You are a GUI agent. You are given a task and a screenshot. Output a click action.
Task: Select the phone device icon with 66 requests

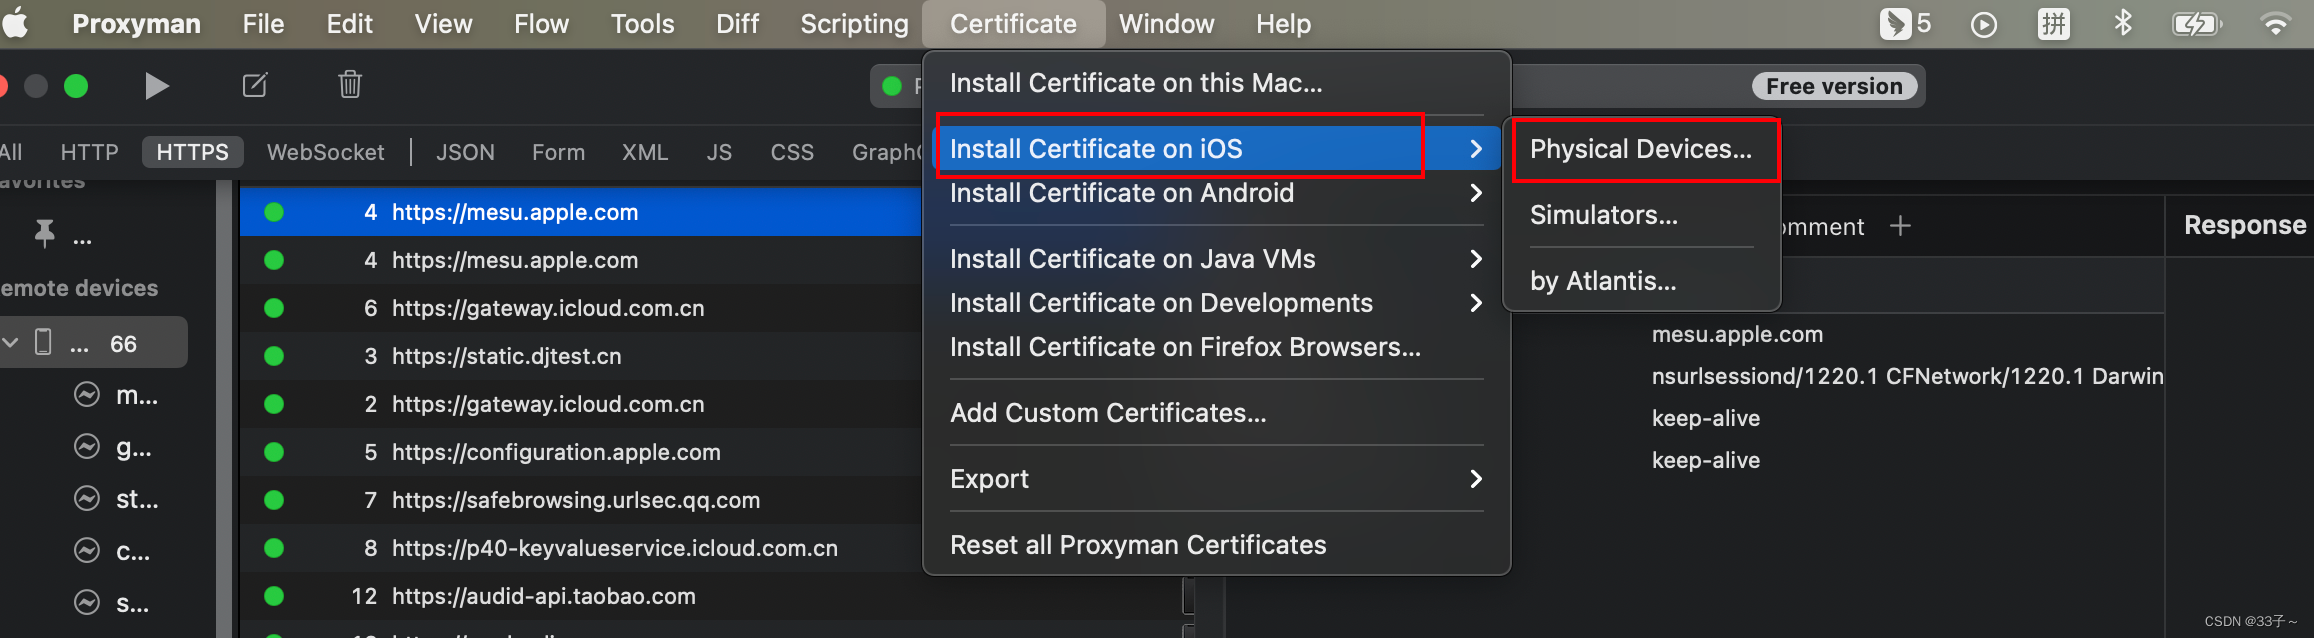[43, 343]
